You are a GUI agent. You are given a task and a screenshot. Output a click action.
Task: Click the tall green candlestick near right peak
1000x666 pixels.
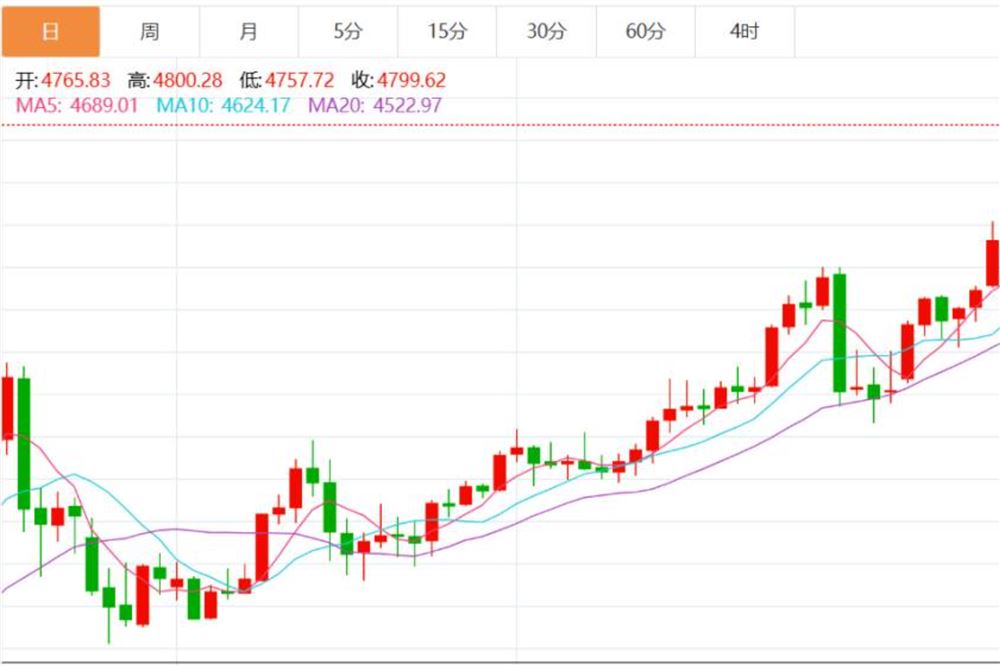(x=840, y=332)
